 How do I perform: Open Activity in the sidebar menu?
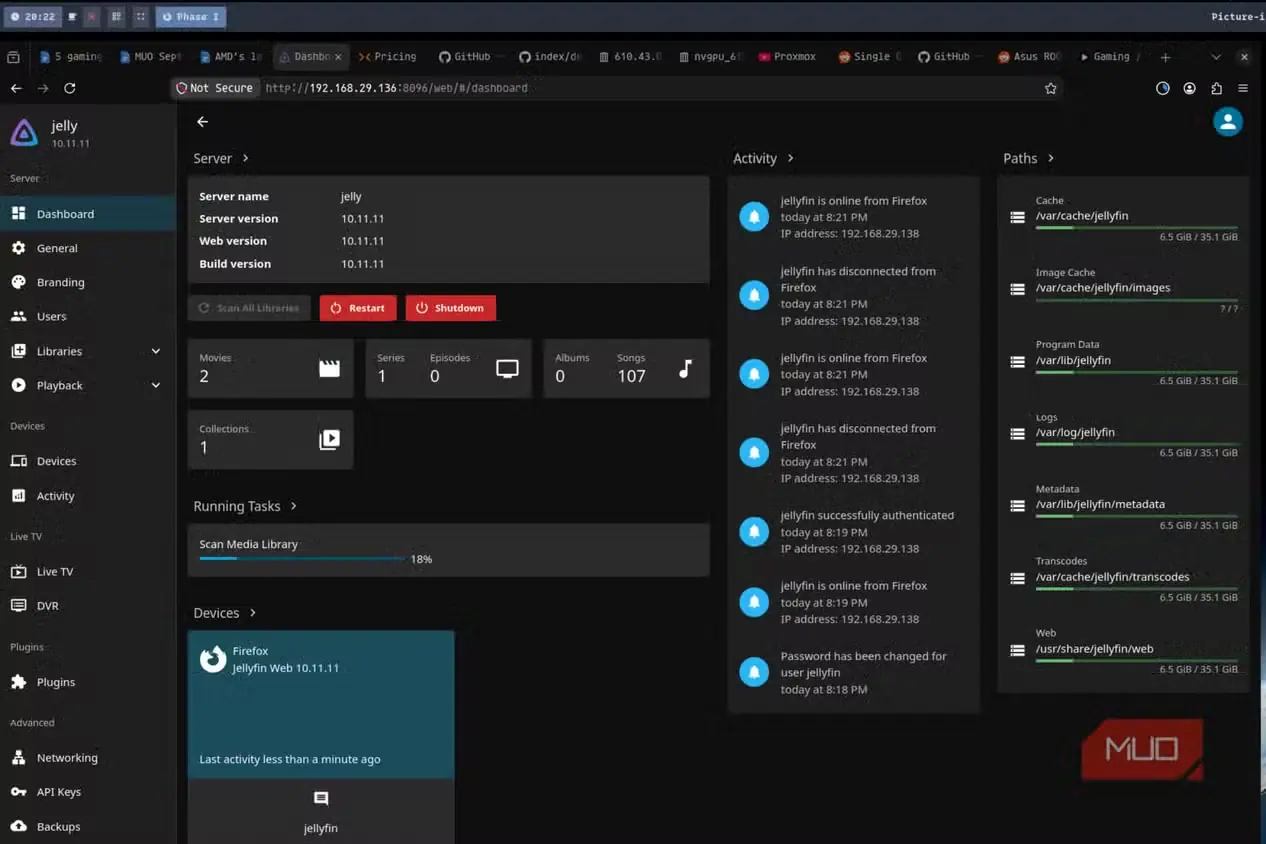pos(88,496)
